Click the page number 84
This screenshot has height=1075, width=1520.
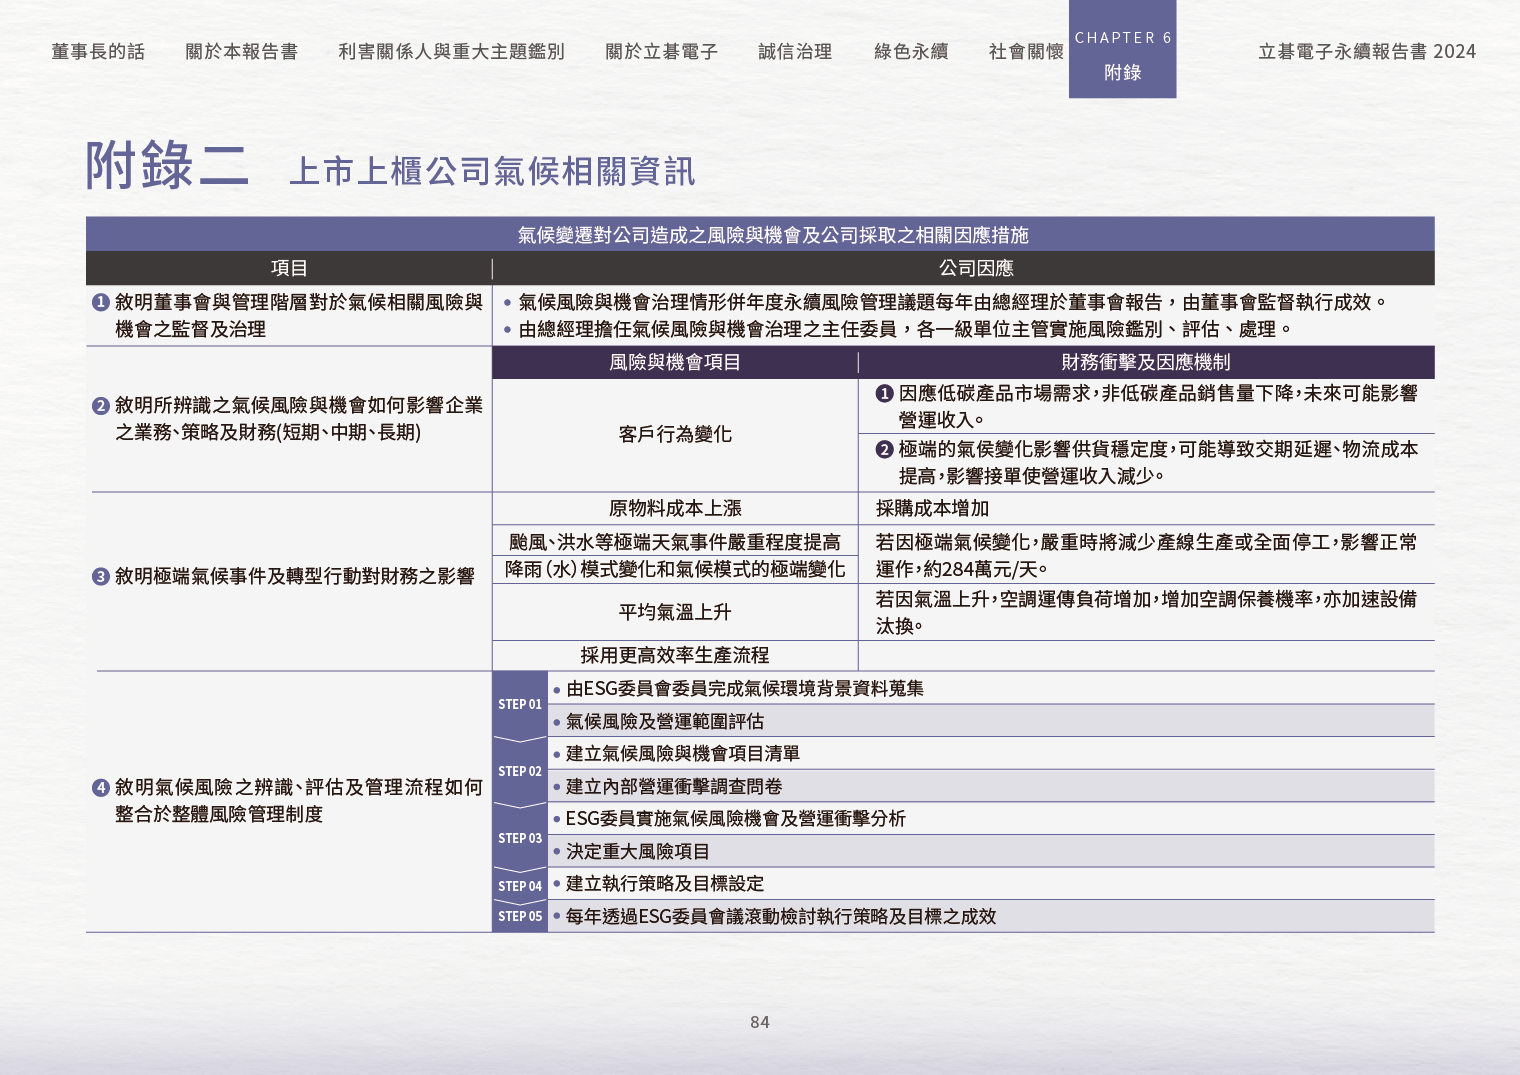[x=760, y=1022]
